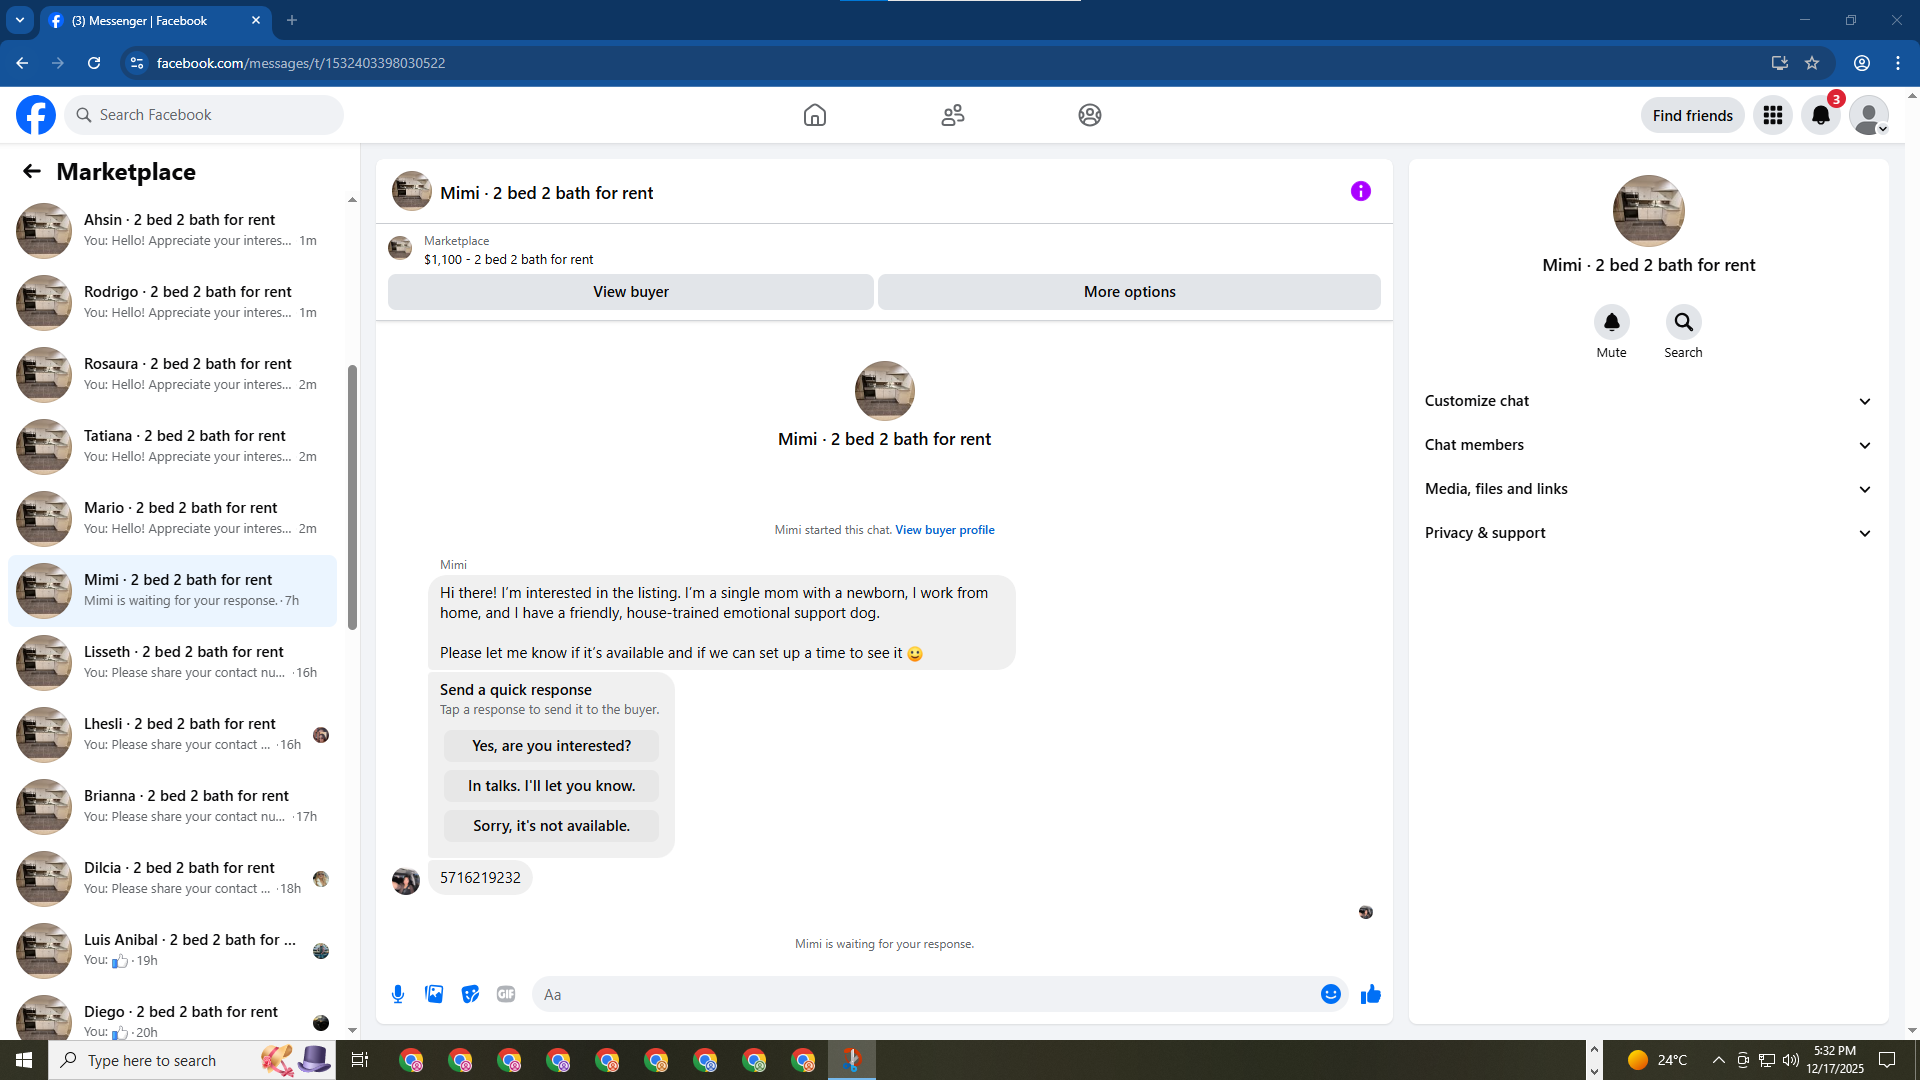Click the voice clip microphone icon
Viewport: 1920px width, 1080px height.
[398, 994]
